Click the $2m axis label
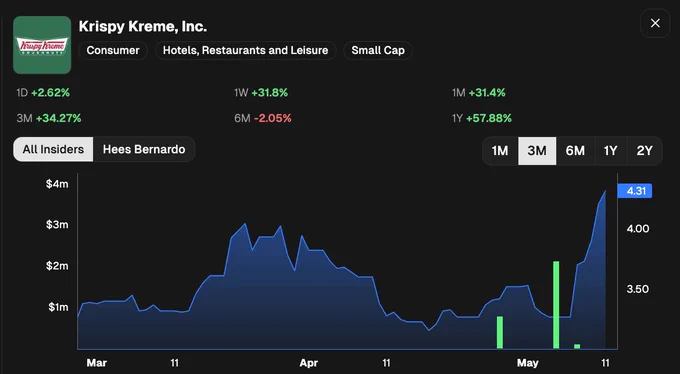This screenshot has width=680, height=374. tap(57, 266)
